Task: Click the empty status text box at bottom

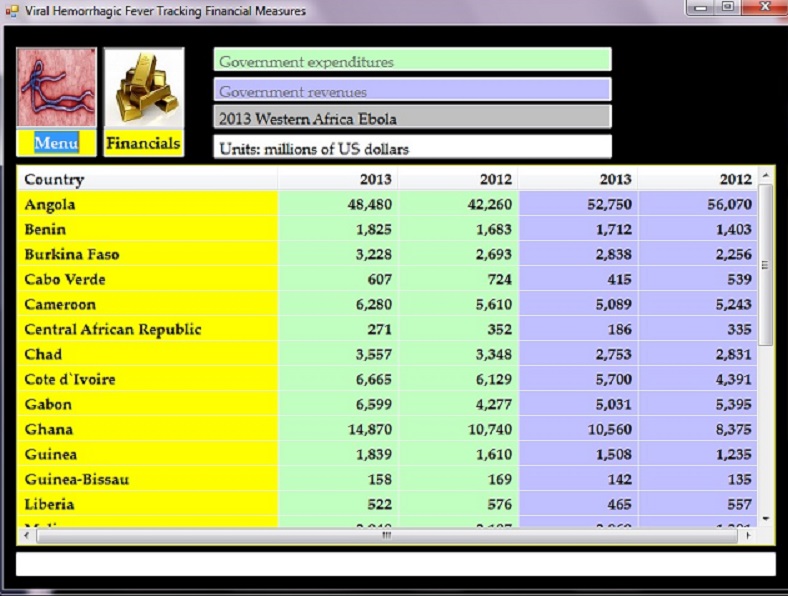Action: pos(395,564)
